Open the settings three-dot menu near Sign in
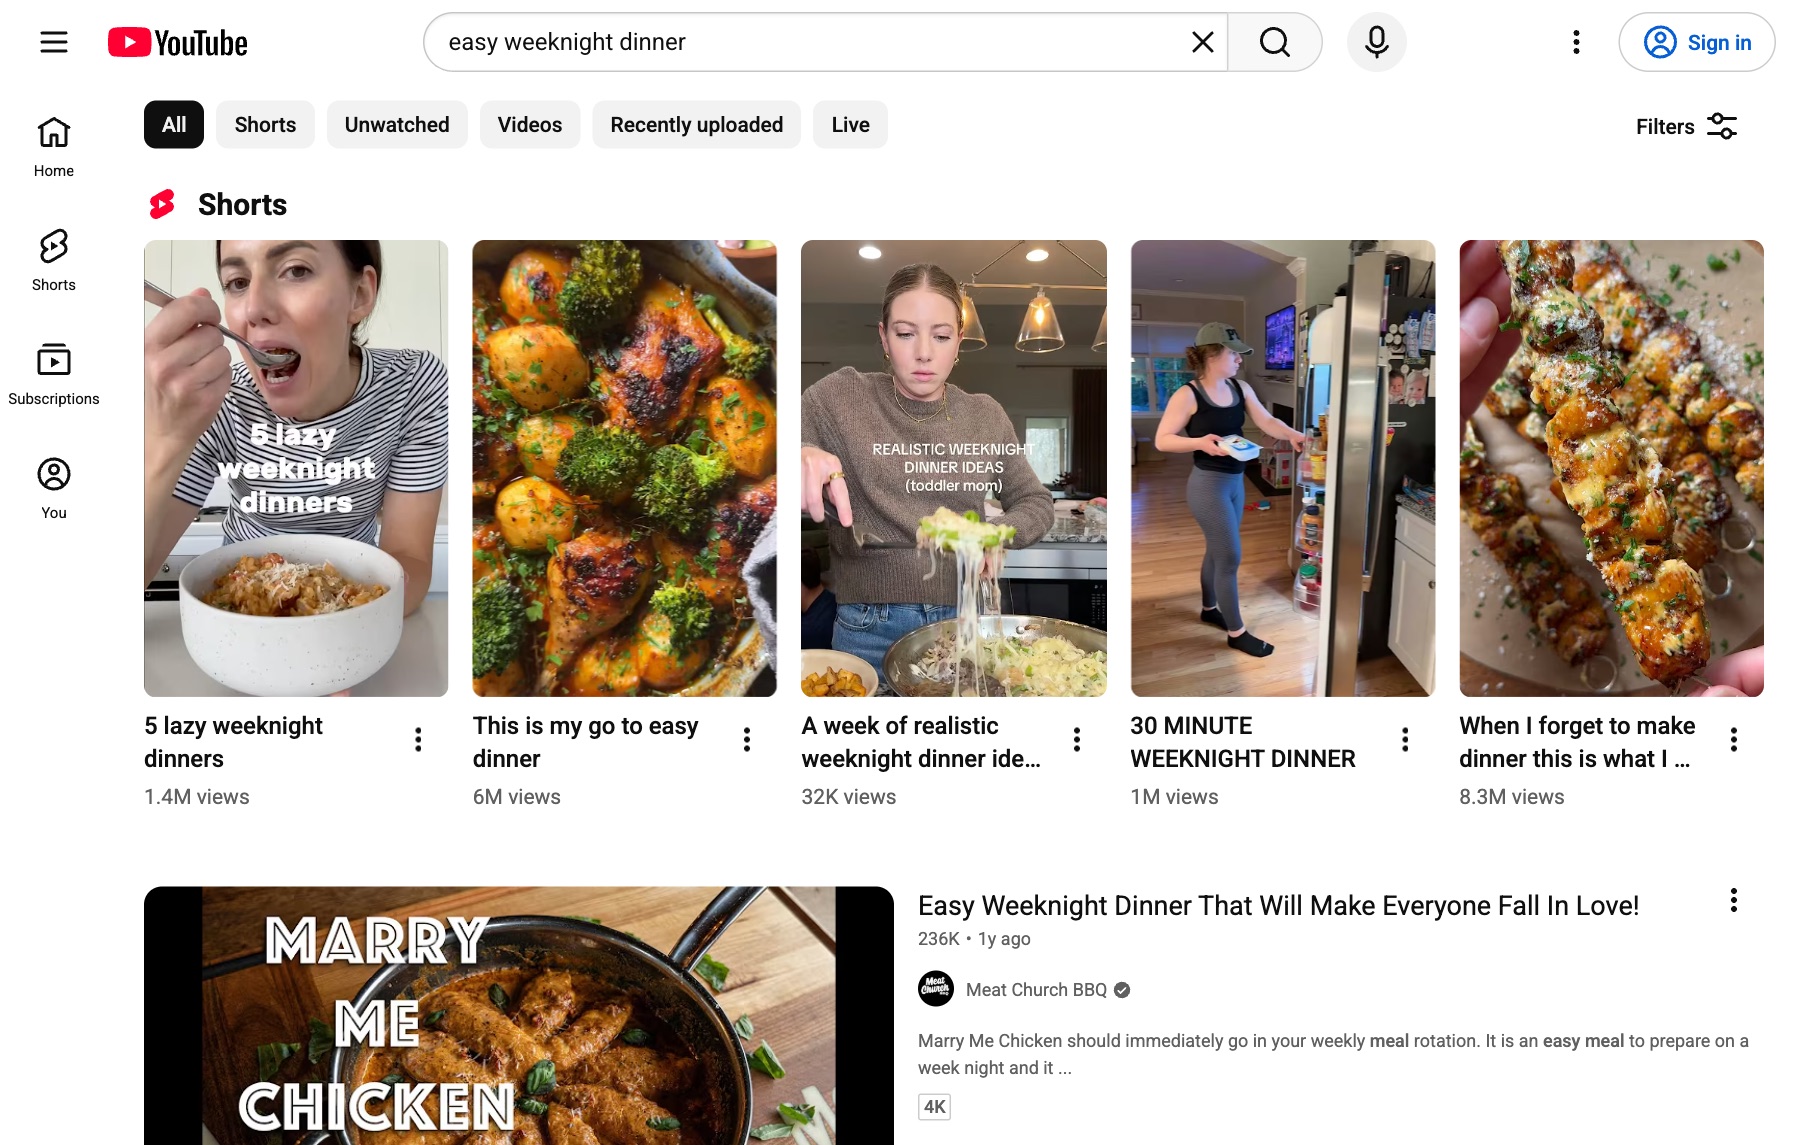This screenshot has height=1145, width=1800. [x=1576, y=42]
